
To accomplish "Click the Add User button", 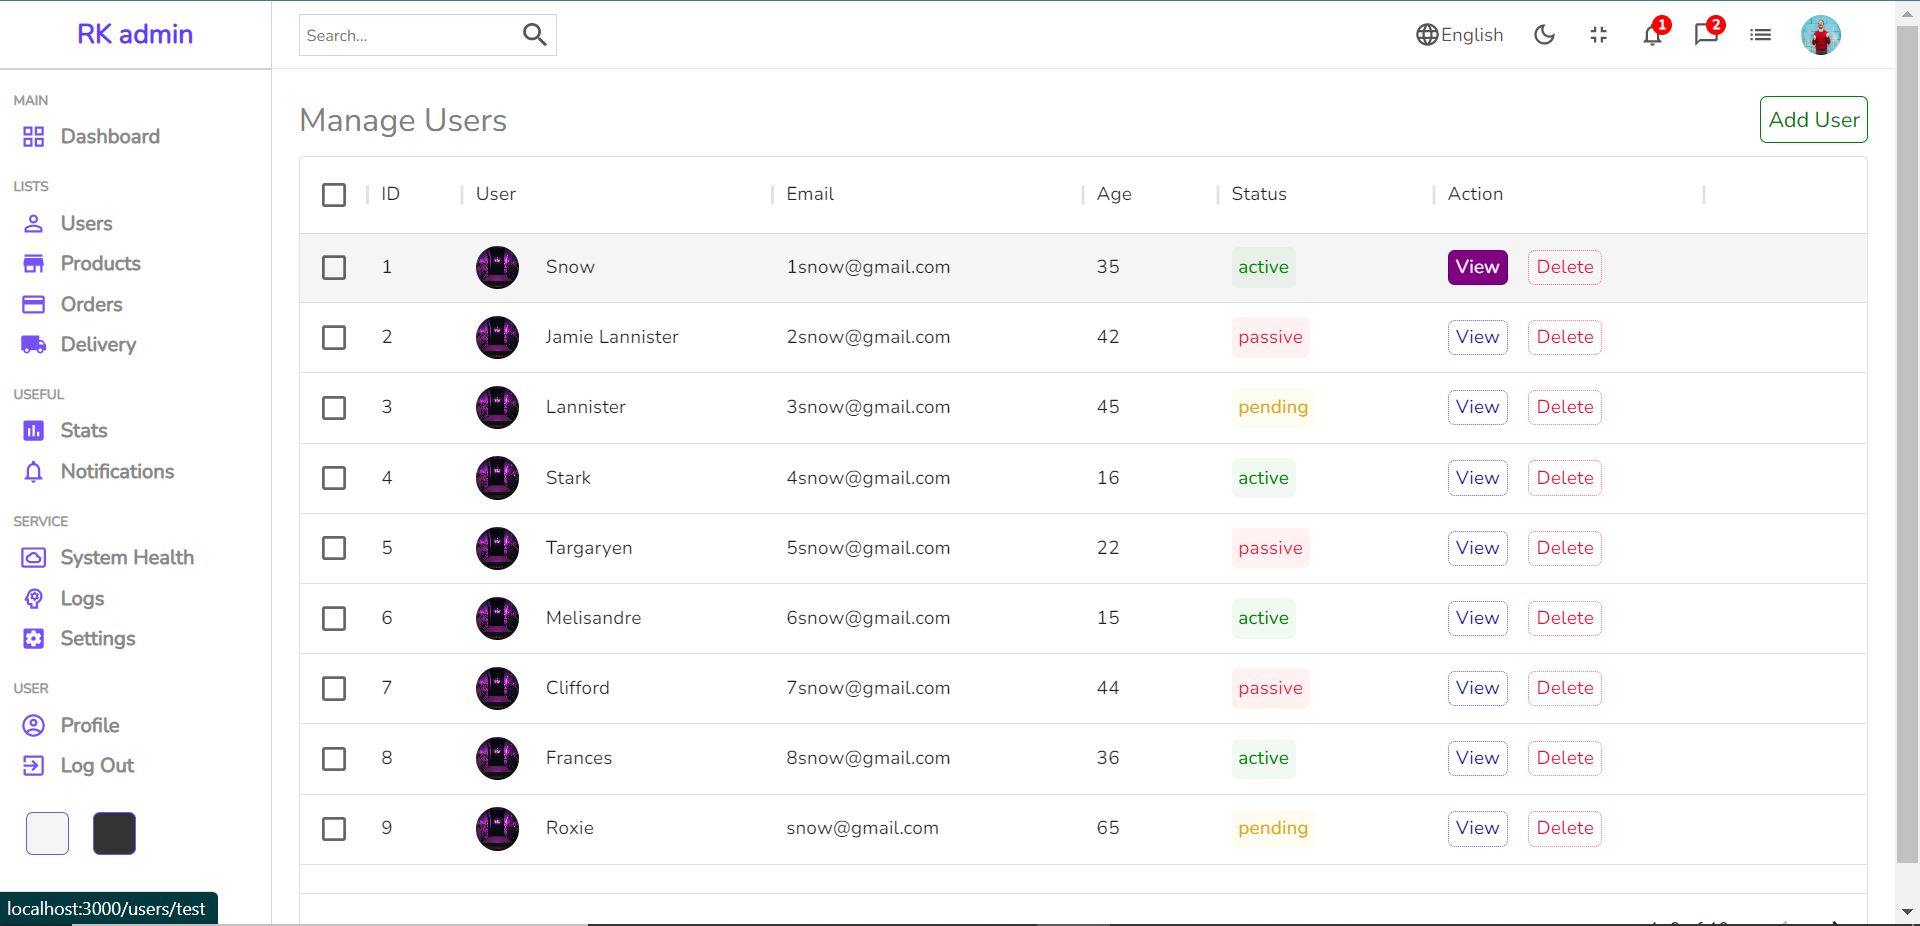I will 1813,119.
